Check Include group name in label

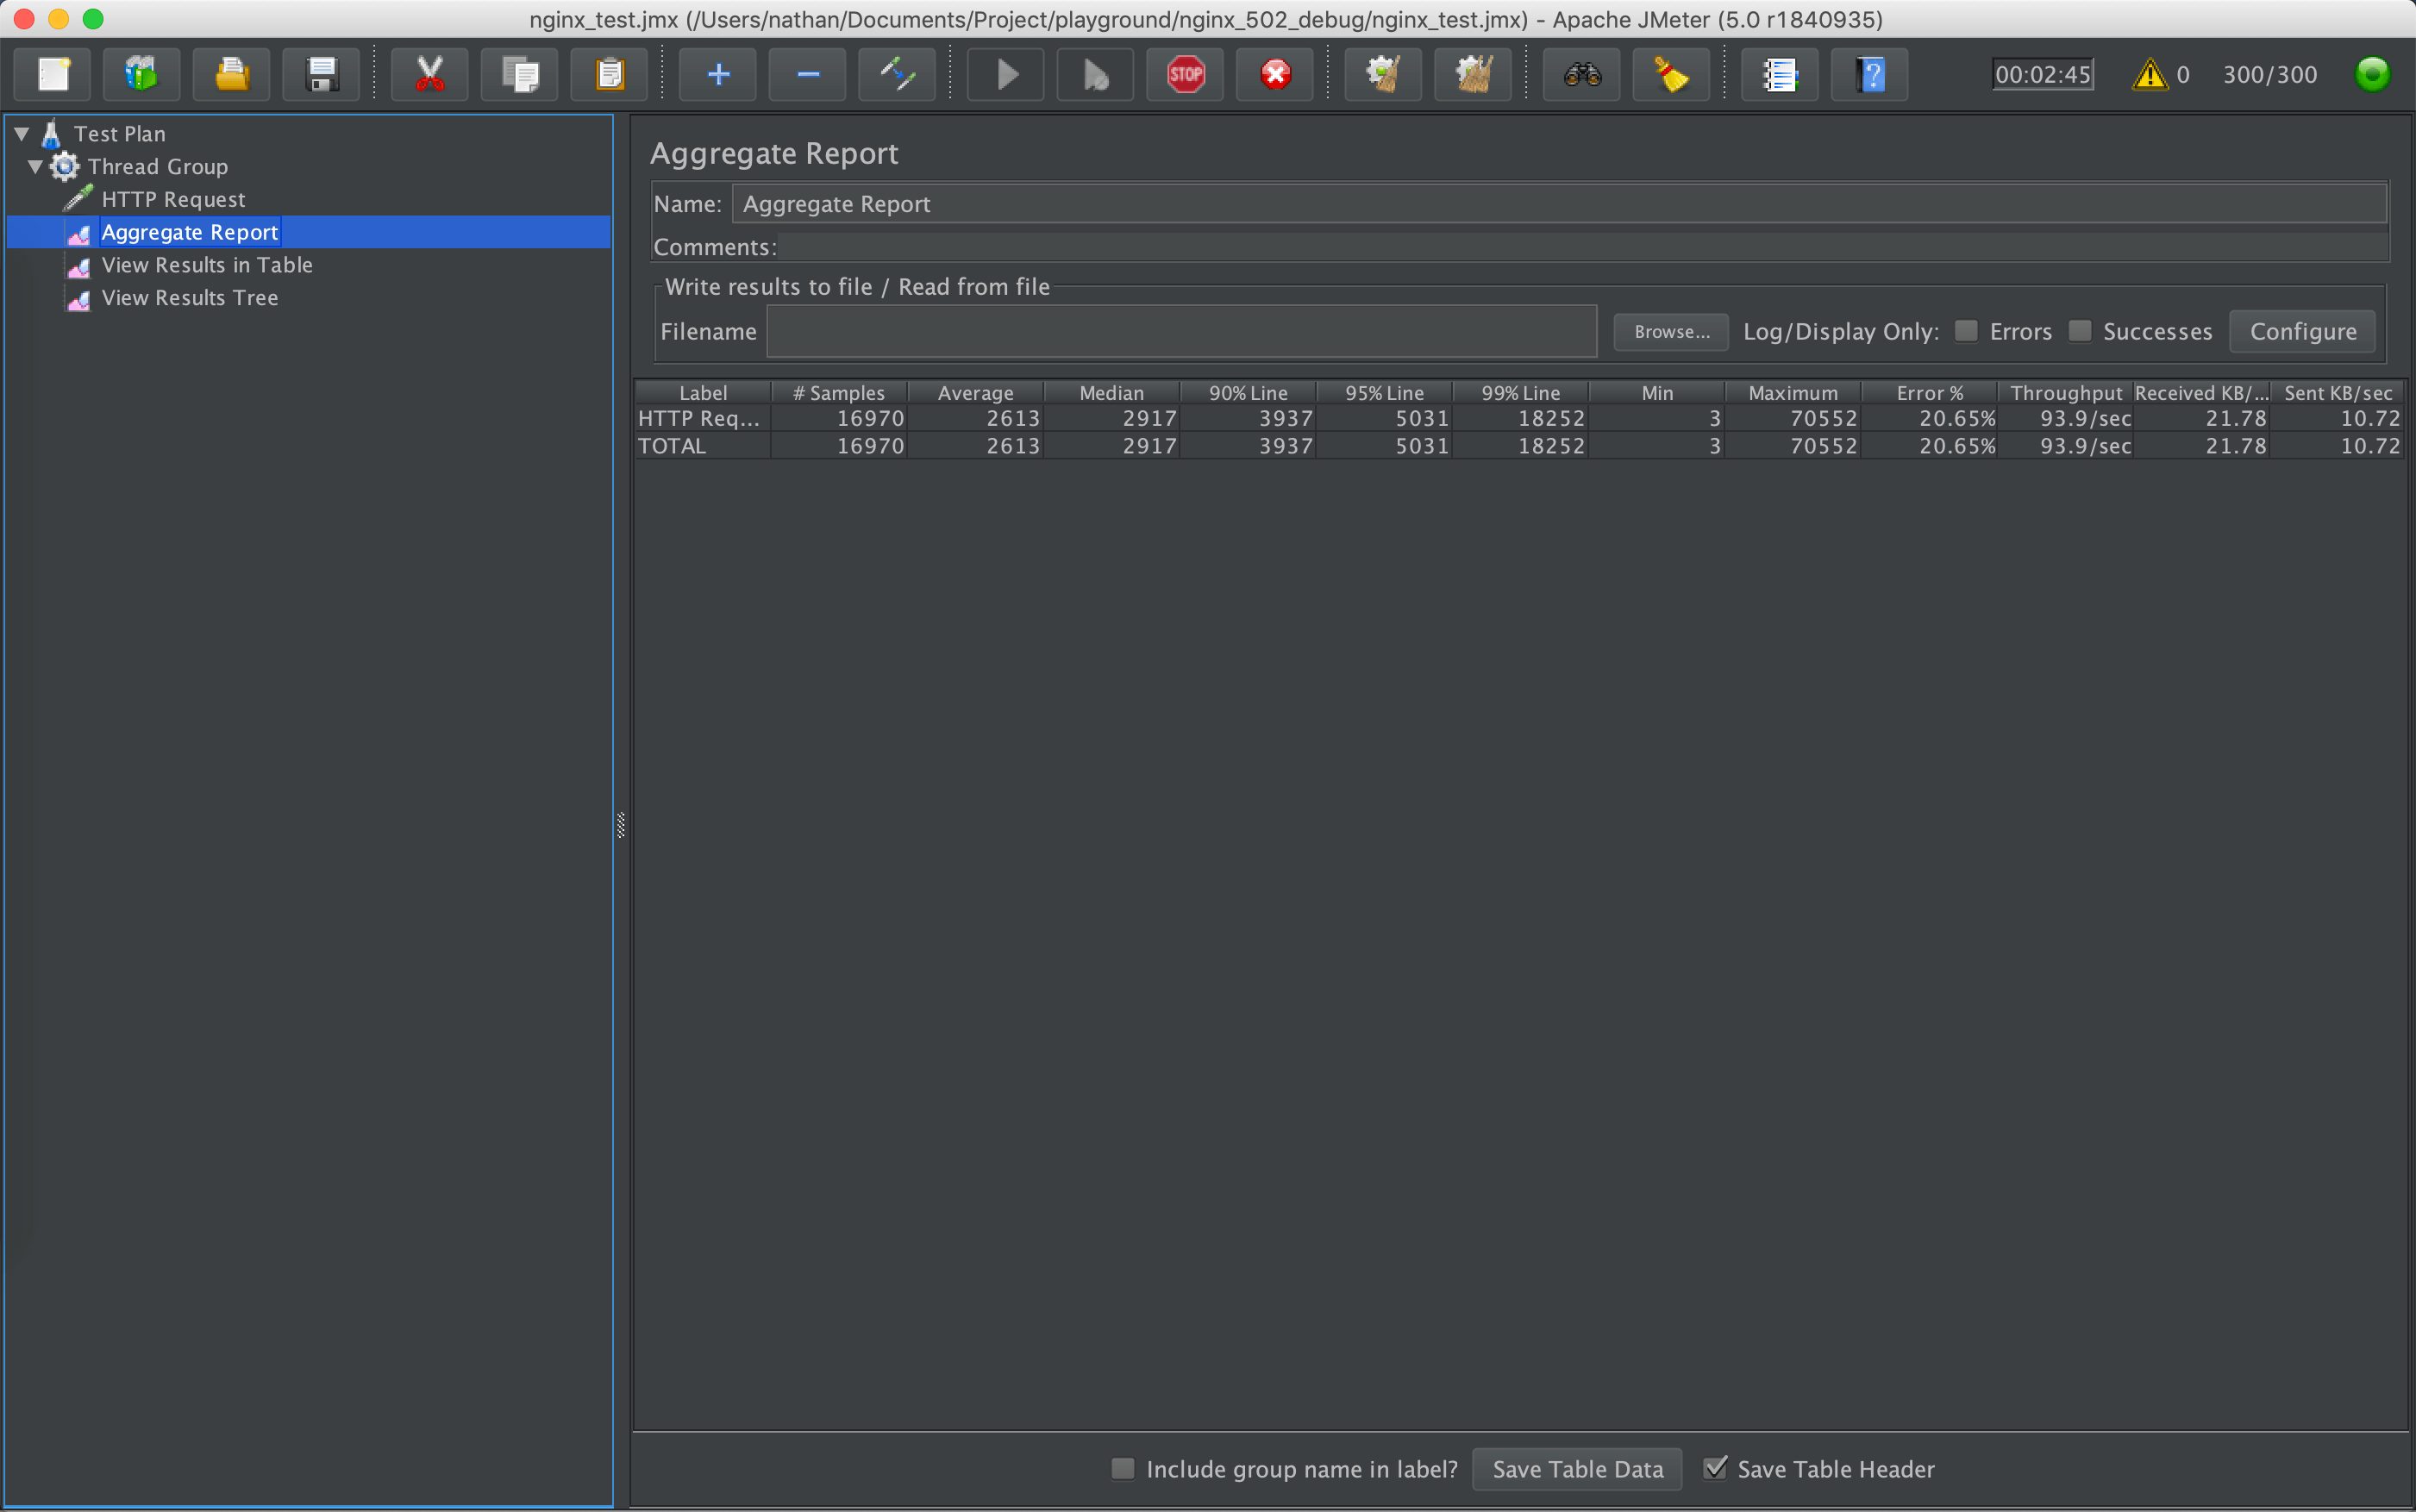tap(1122, 1468)
